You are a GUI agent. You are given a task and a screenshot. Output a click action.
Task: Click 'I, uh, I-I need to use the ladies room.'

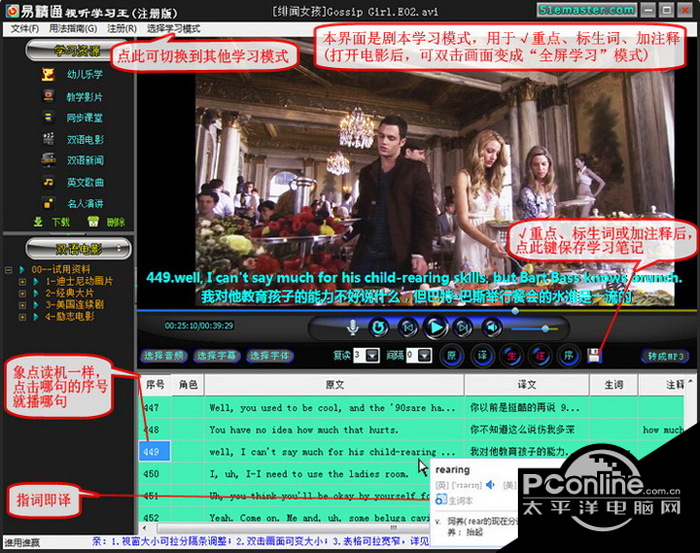coord(309,474)
